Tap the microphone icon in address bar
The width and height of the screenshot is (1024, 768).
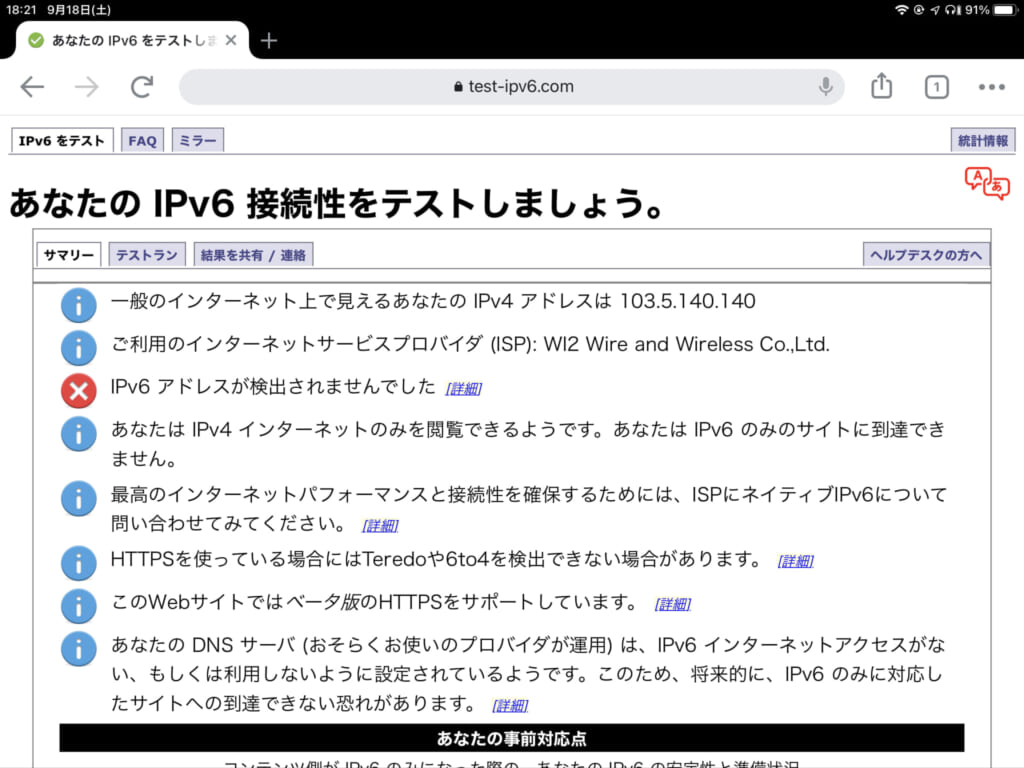coord(826,87)
